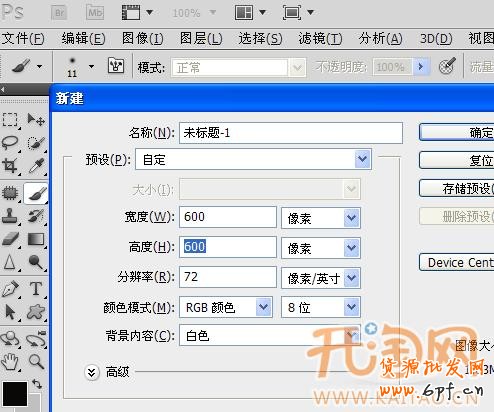The height and width of the screenshot is (412, 494).
Task: Select the Horizontal Type tool
Action: click(36, 289)
